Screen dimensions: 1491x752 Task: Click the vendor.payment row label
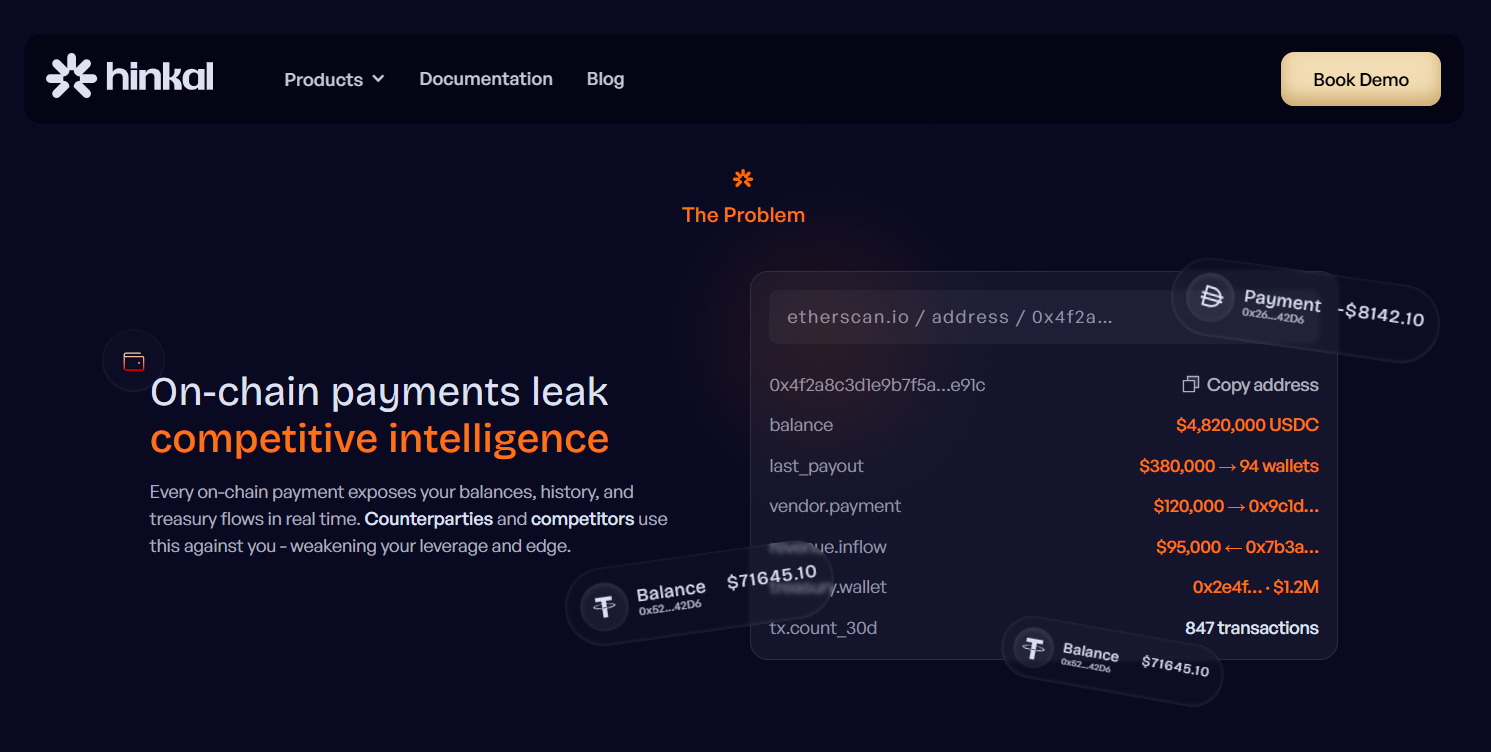(x=835, y=506)
